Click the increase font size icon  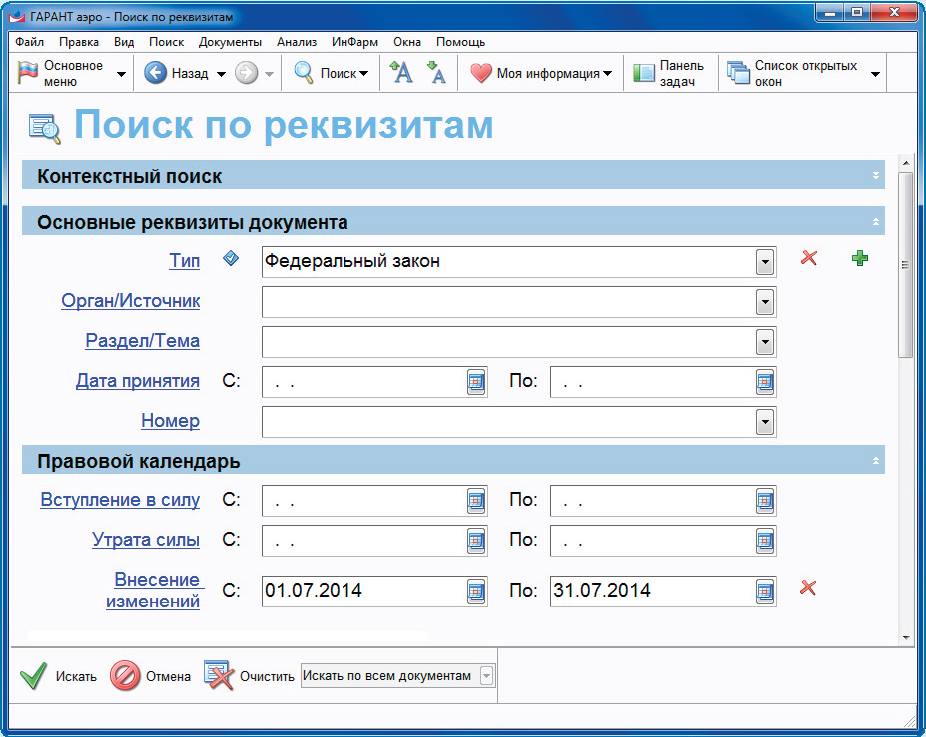(400, 73)
